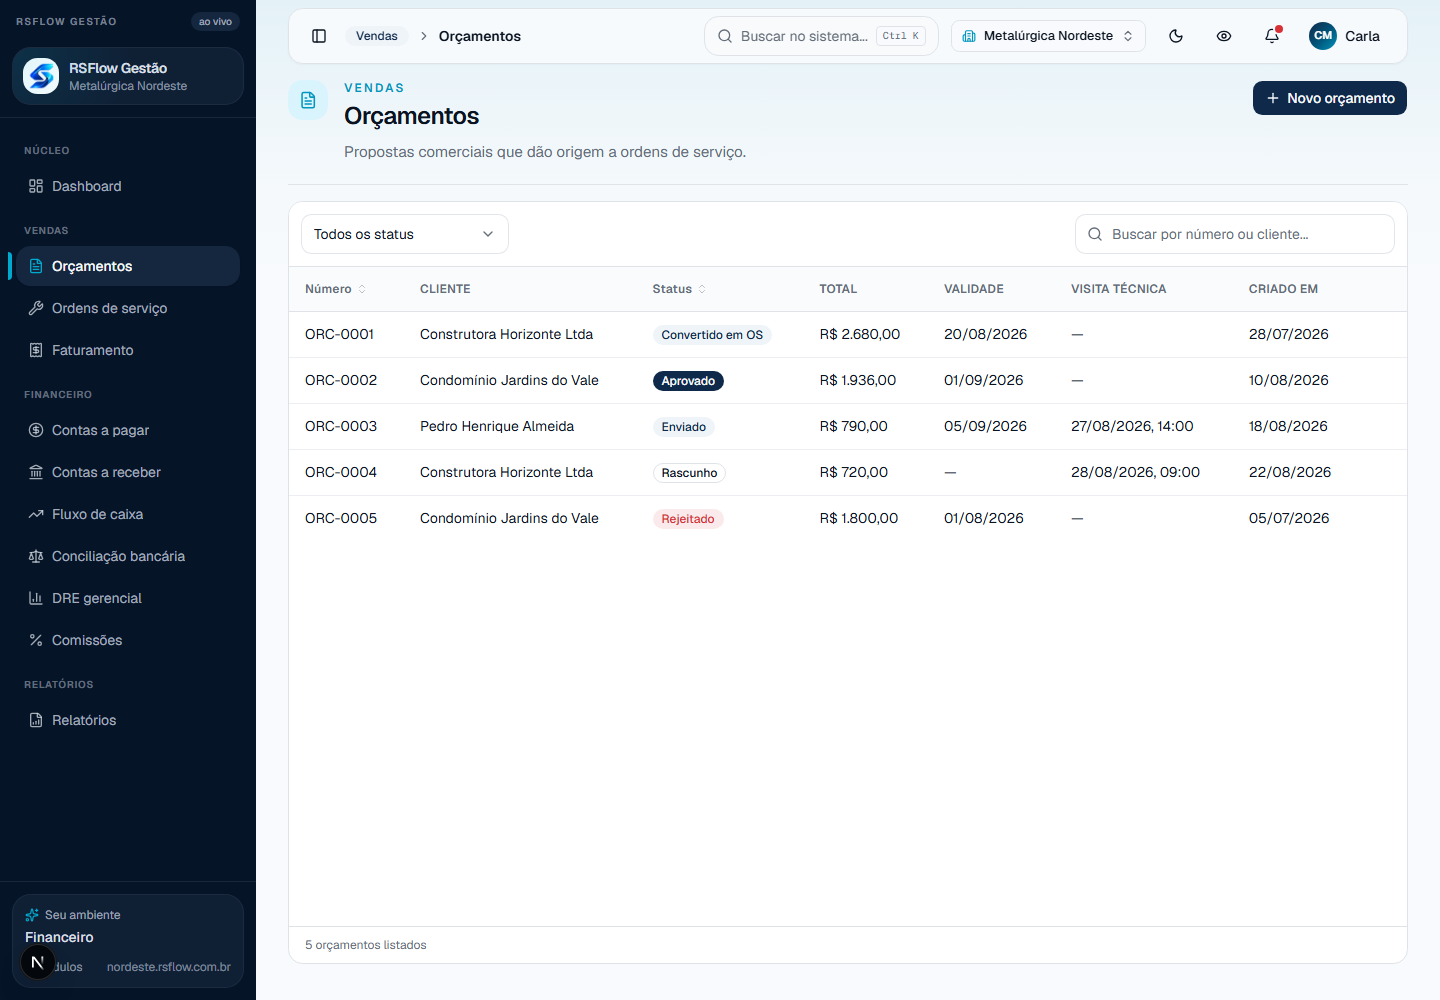1440x1000 pixels.
Task: Click the DRE gerencial chart icon
Action: [x=36, y=598]
